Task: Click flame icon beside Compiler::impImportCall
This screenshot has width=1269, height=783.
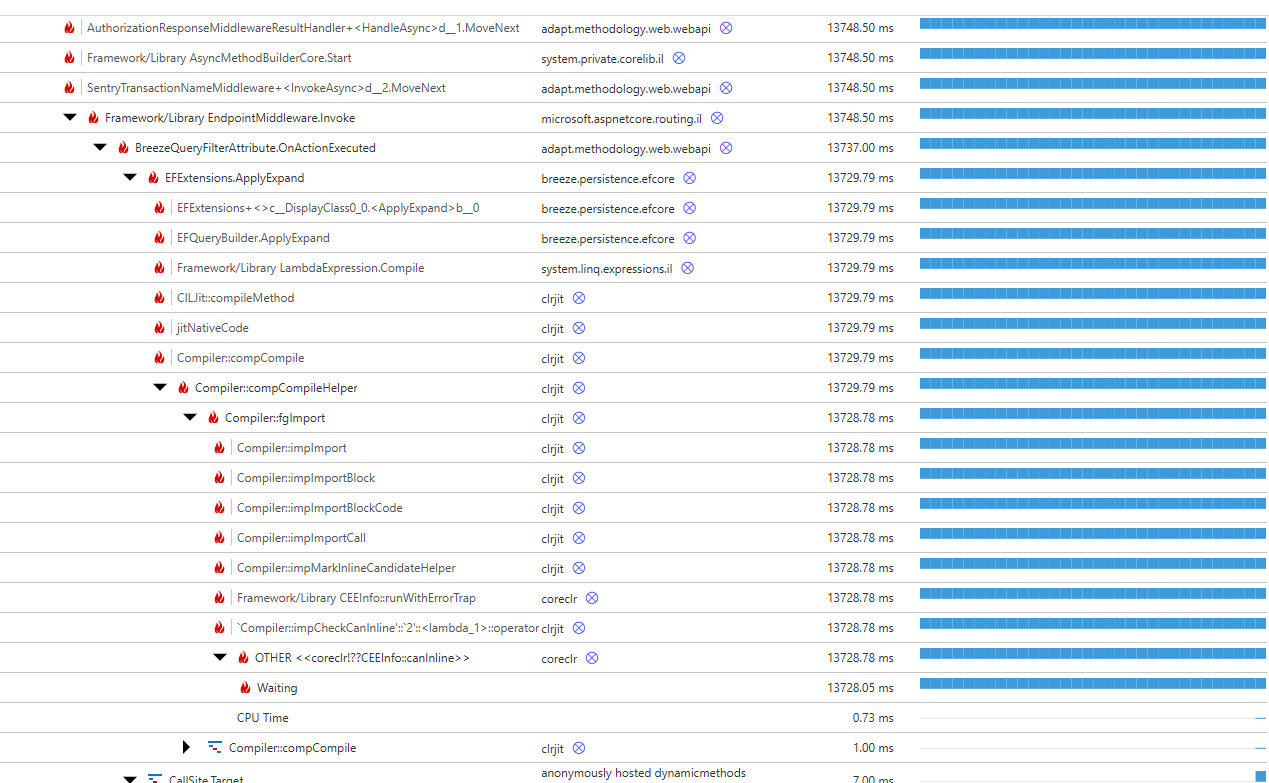Action: pyautogui.click(x=219, y=538)
